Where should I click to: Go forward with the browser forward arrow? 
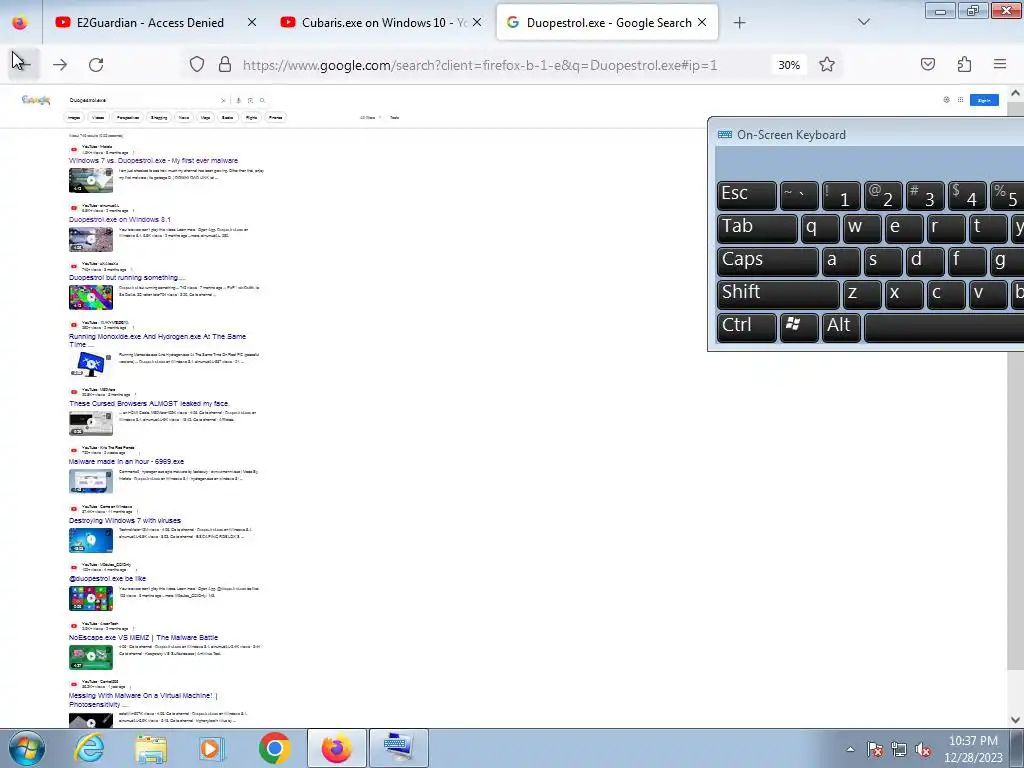coord(60,65)
